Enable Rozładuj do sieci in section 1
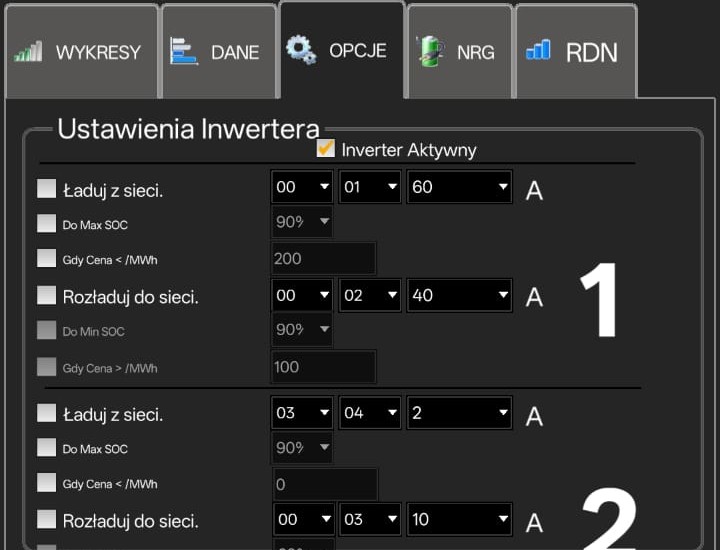Image resolution: width=720 pixels, height=550 pixels. (46, 295)
